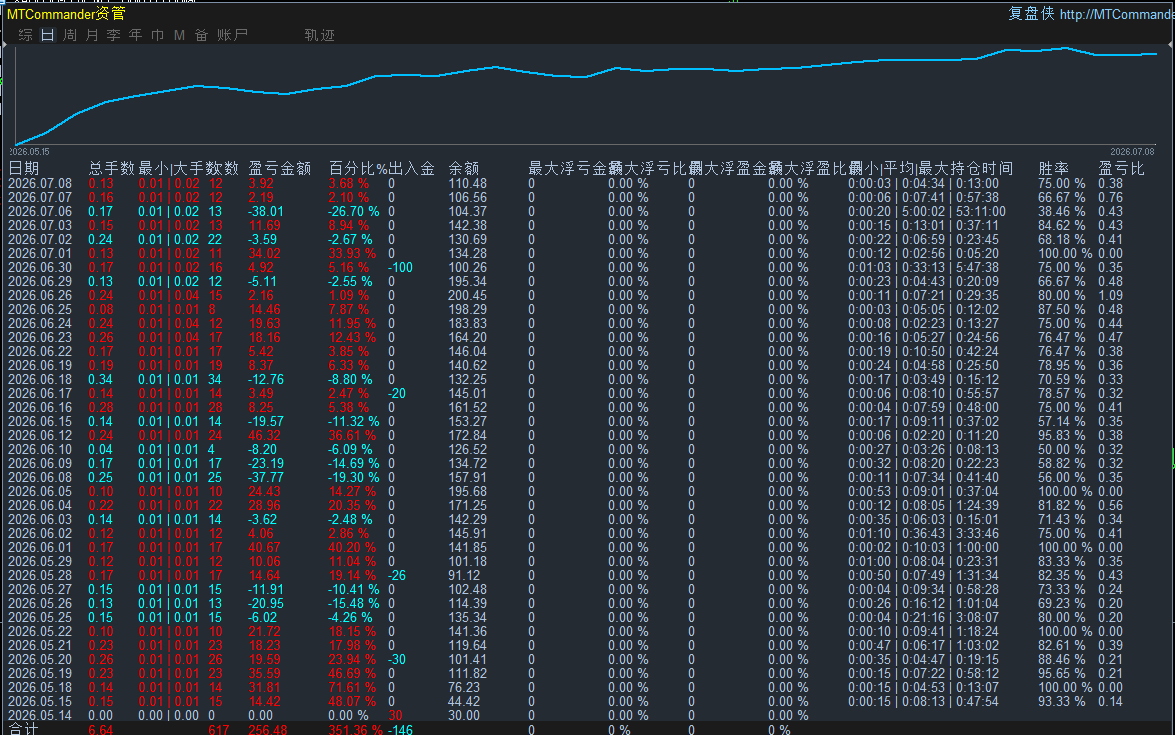Click the 胜率 column header
1175x735 pixels.
pyautogui.click(x=1053, y=169)
